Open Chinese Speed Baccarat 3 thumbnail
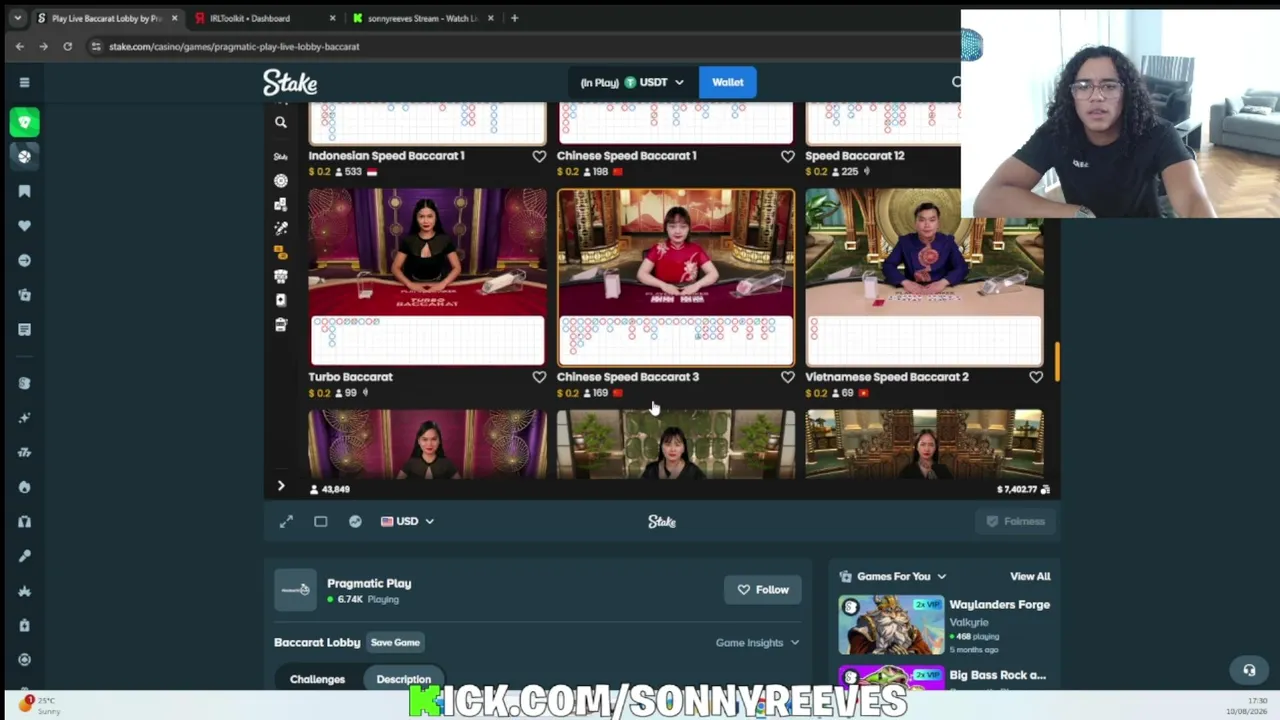This screenshot has height=720, width=1280. tap(676, 277)
